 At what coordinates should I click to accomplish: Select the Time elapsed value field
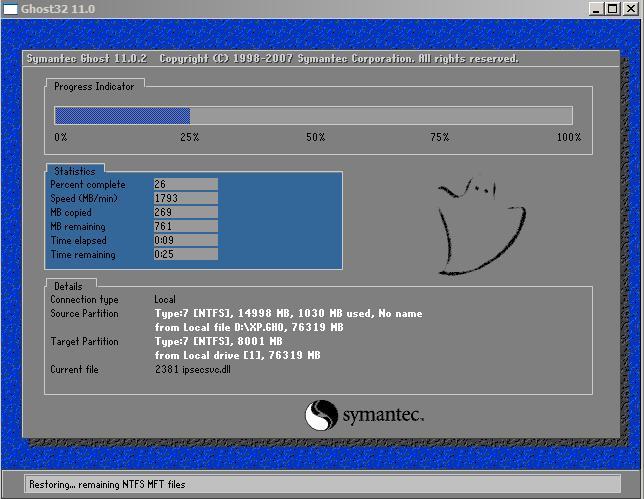coord(185,241)
